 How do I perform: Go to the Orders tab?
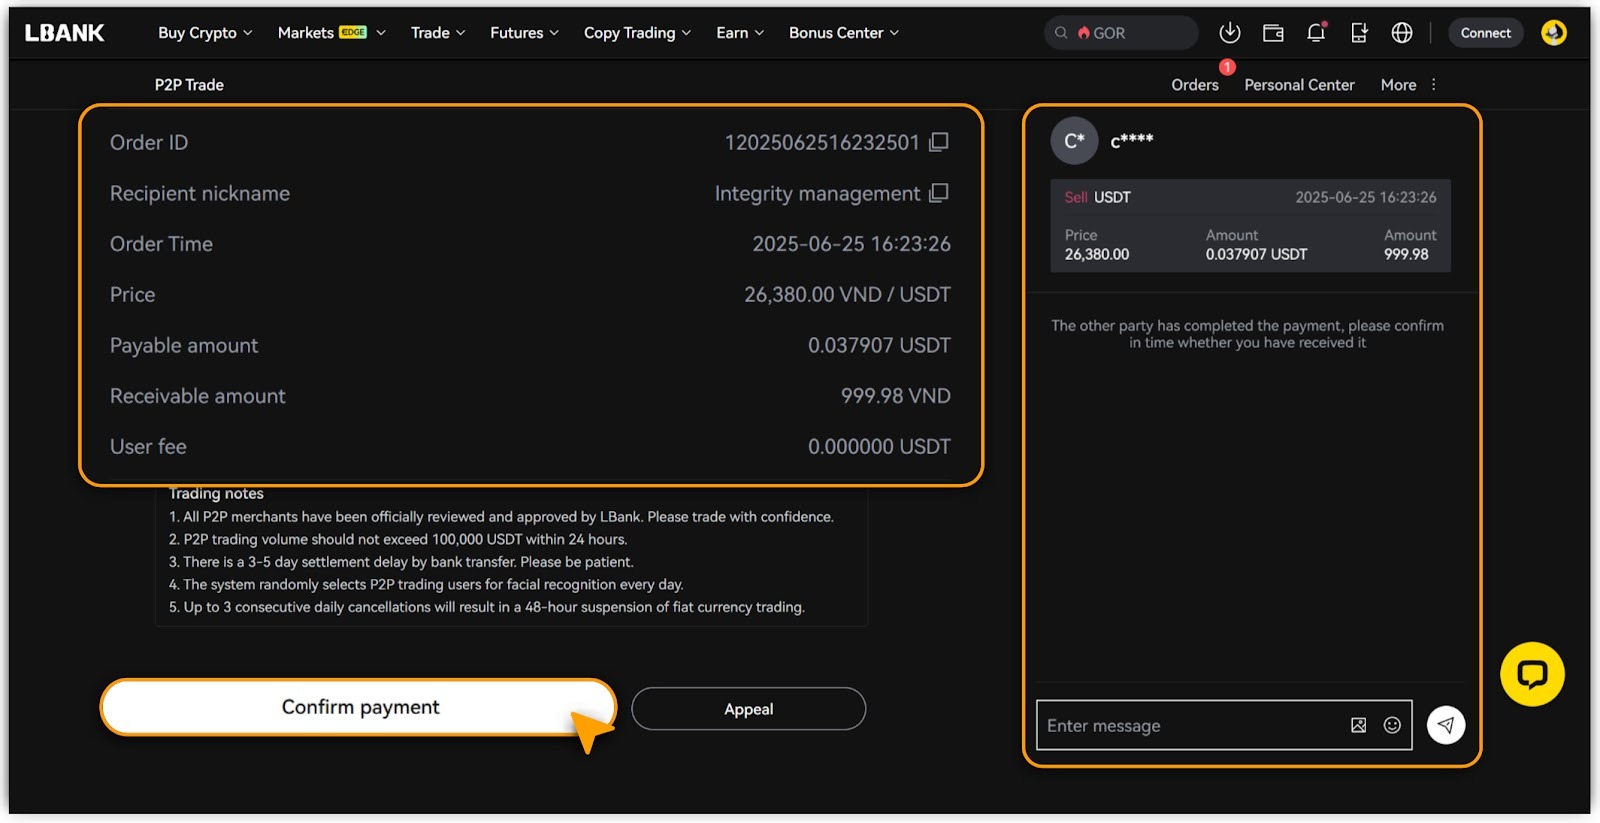1195,85
